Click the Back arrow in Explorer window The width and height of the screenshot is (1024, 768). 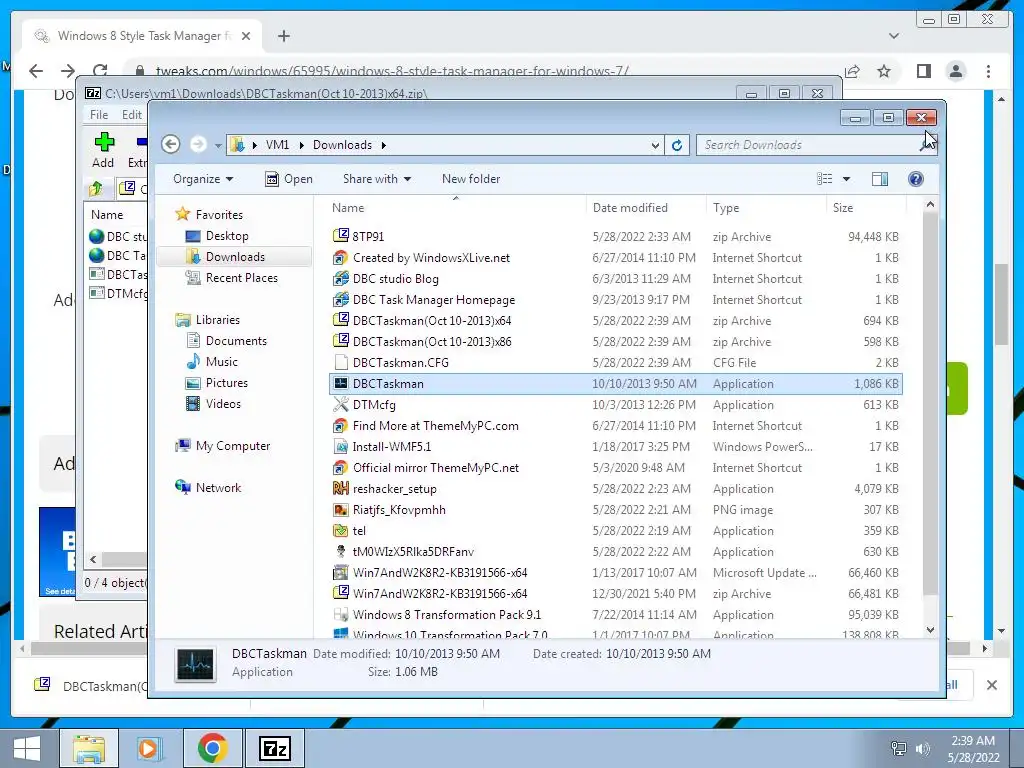click(171, 144)
